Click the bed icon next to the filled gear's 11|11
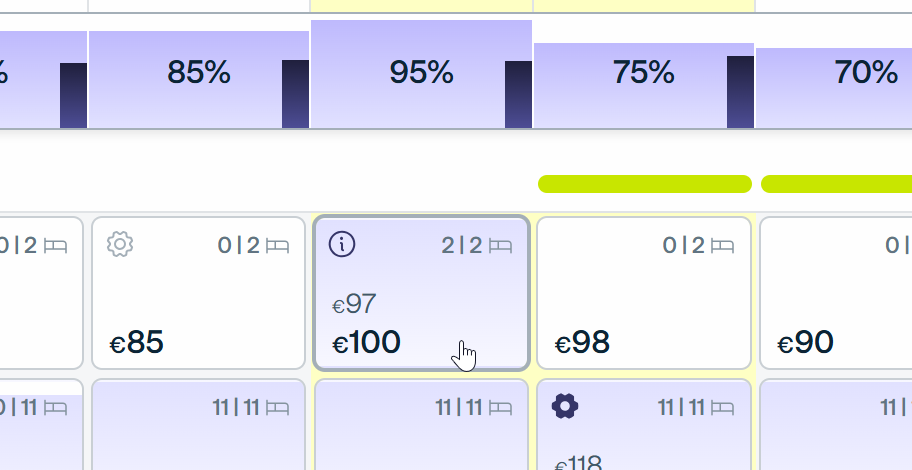Viewport: 912px width, 470px height. pos(722,409)
